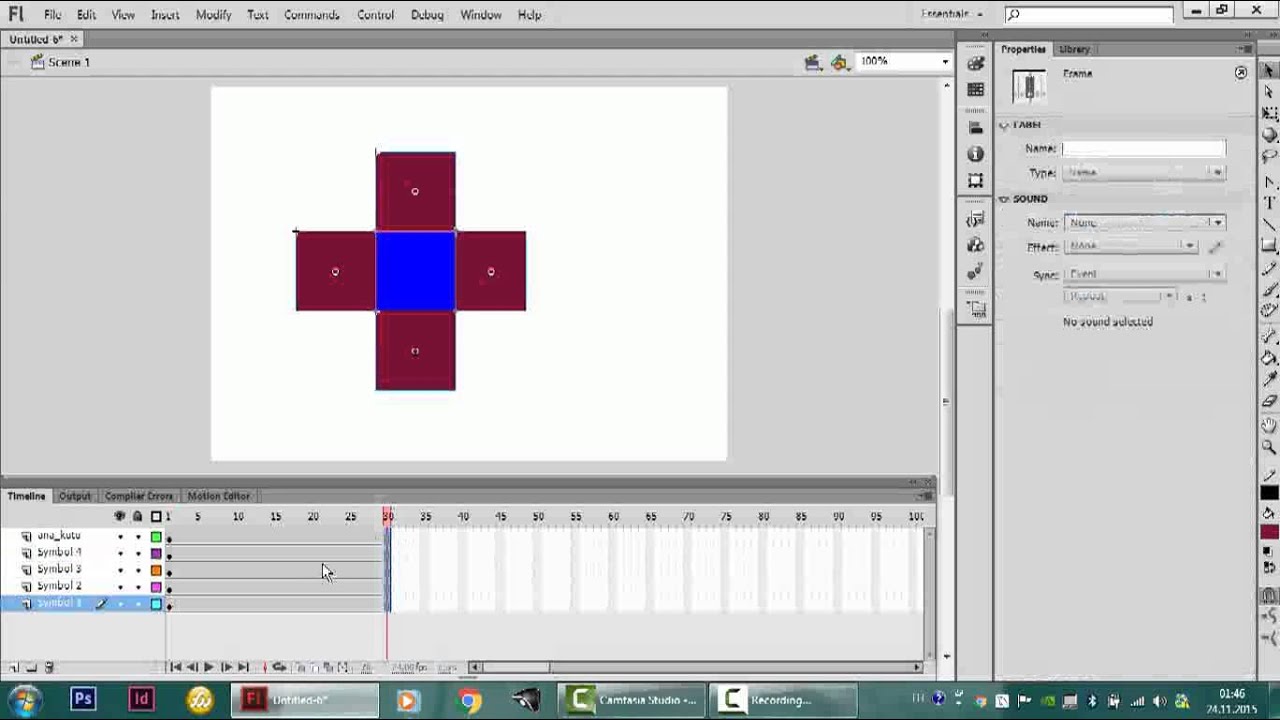Click the ana_kutu layer green outline color
This screenshot has height=720, width=1280.
(x=156, y=537)
